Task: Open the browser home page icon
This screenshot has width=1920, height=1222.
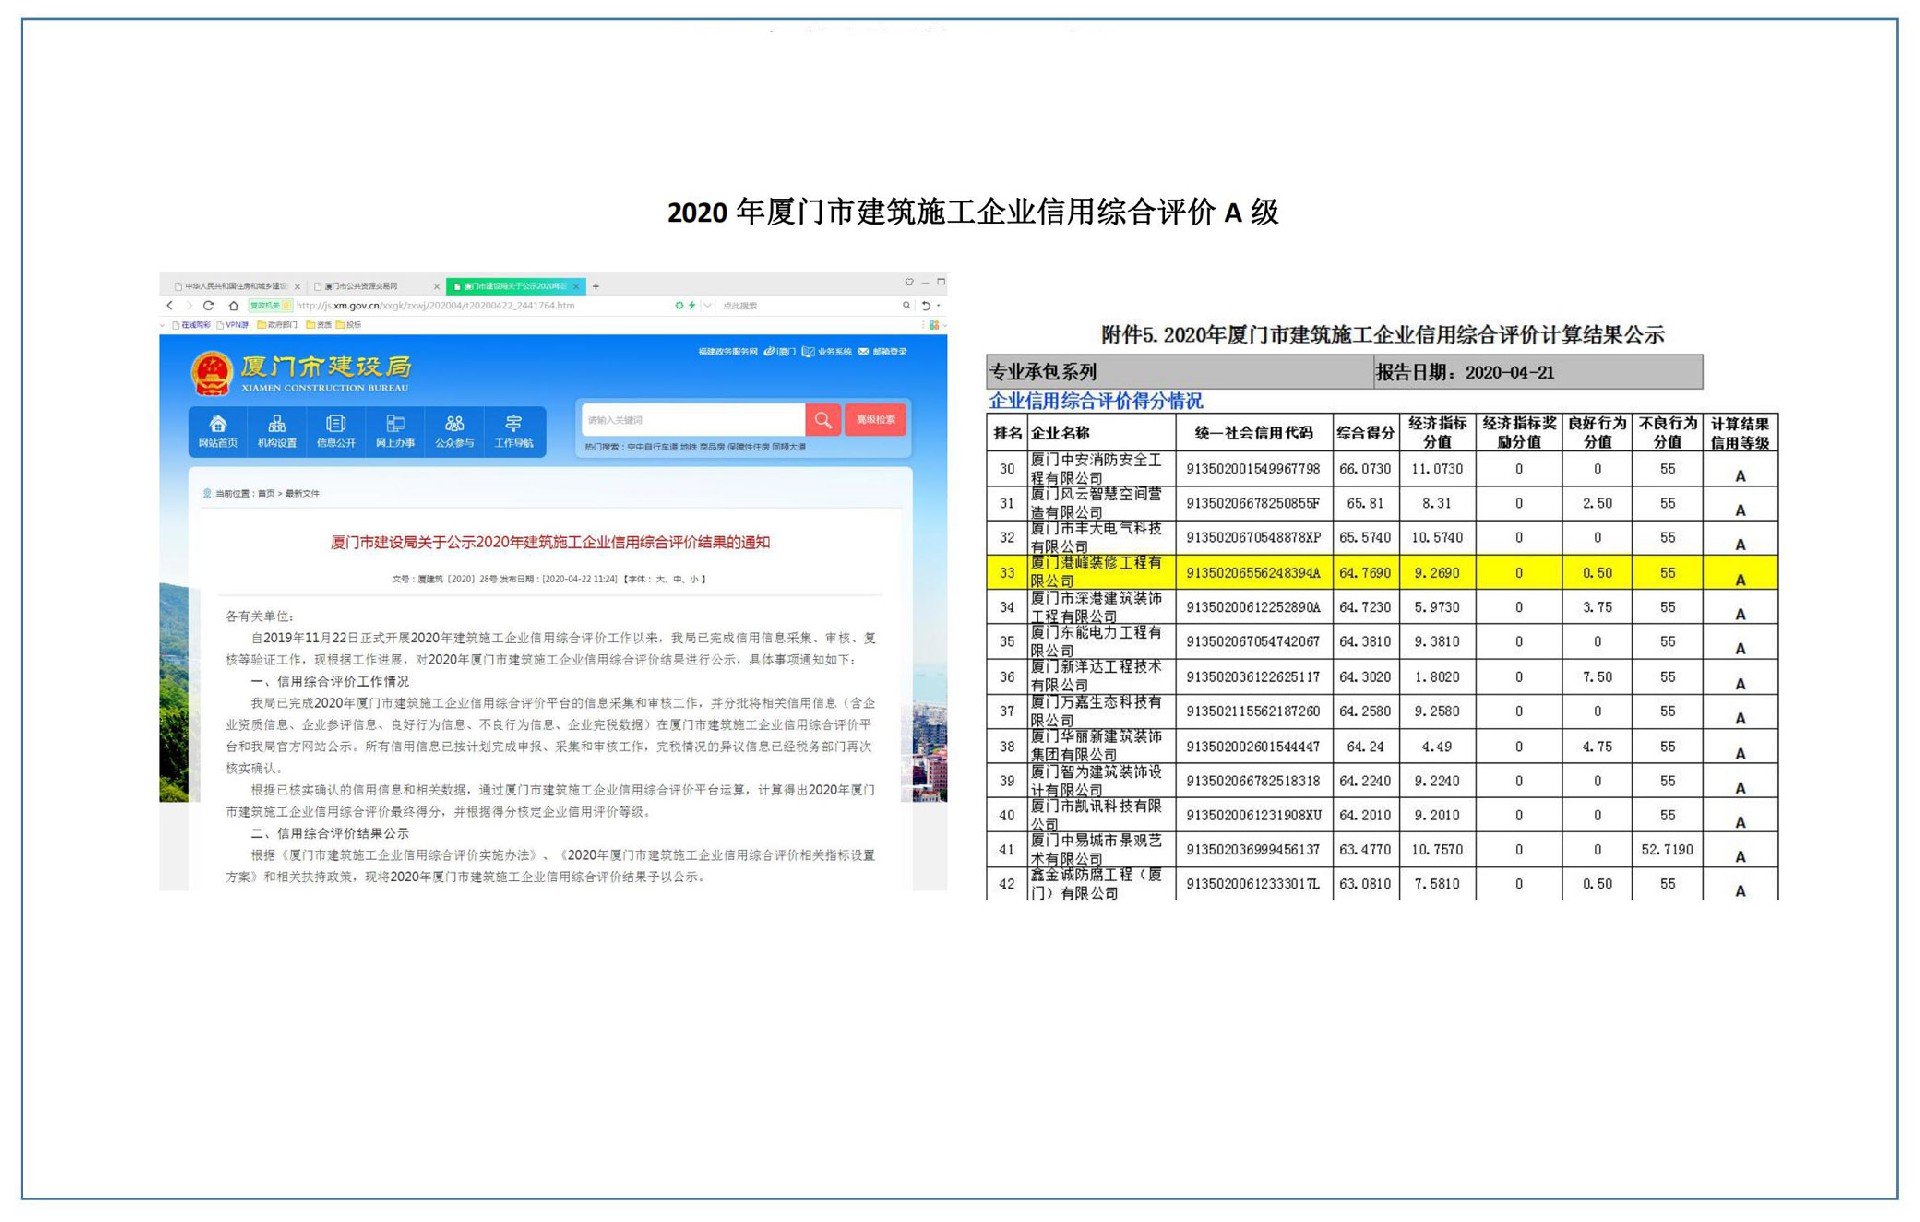Action: [233, 305]
